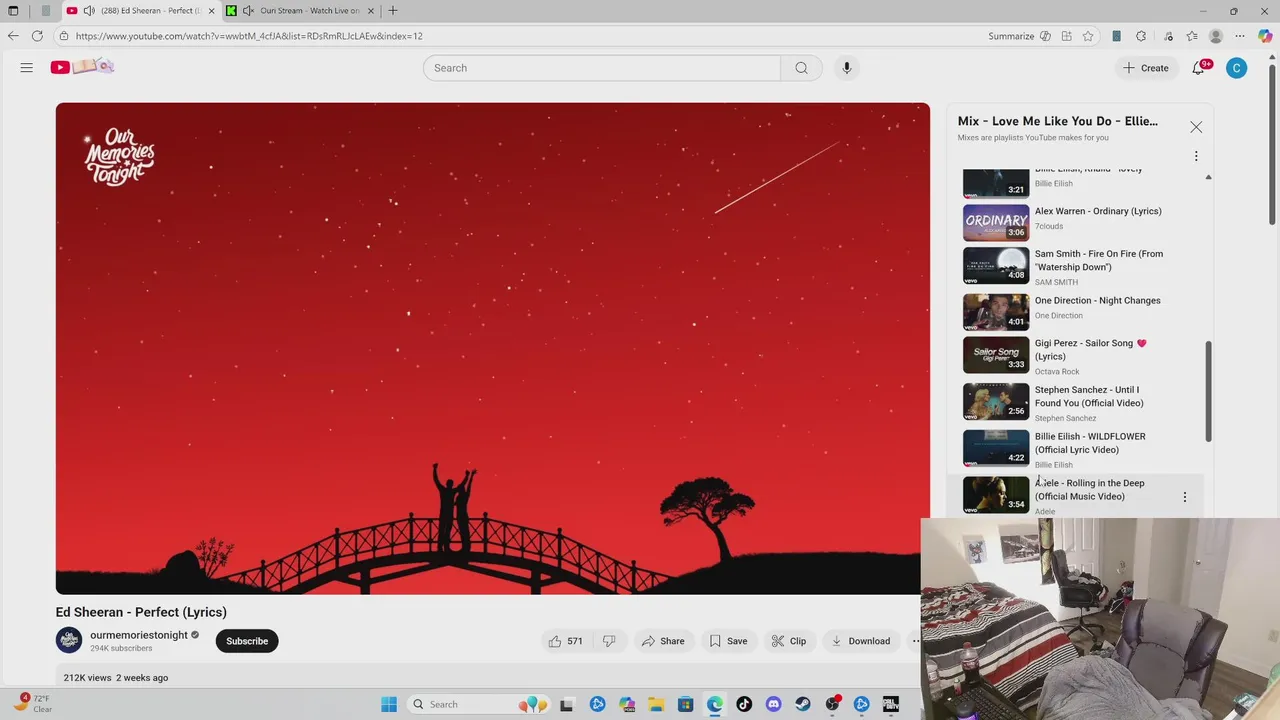Open the Create menu

point(1146,68)
